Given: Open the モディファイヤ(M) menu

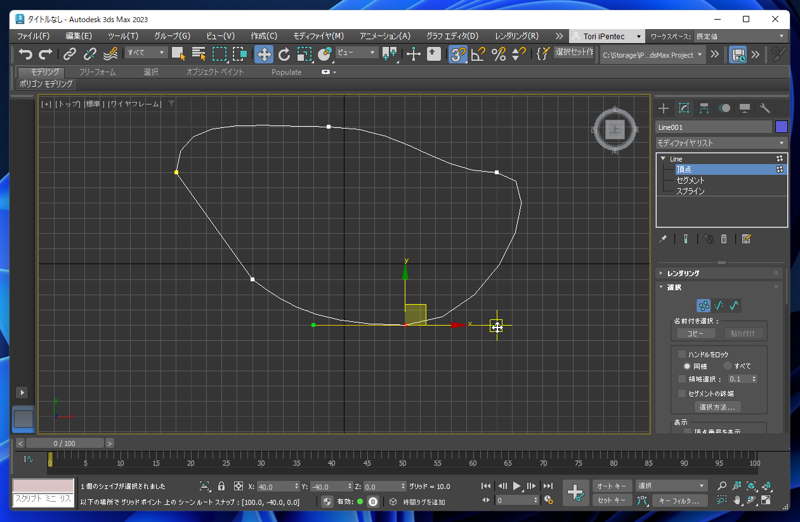Looking at the screenshot, I should [318, 36].
